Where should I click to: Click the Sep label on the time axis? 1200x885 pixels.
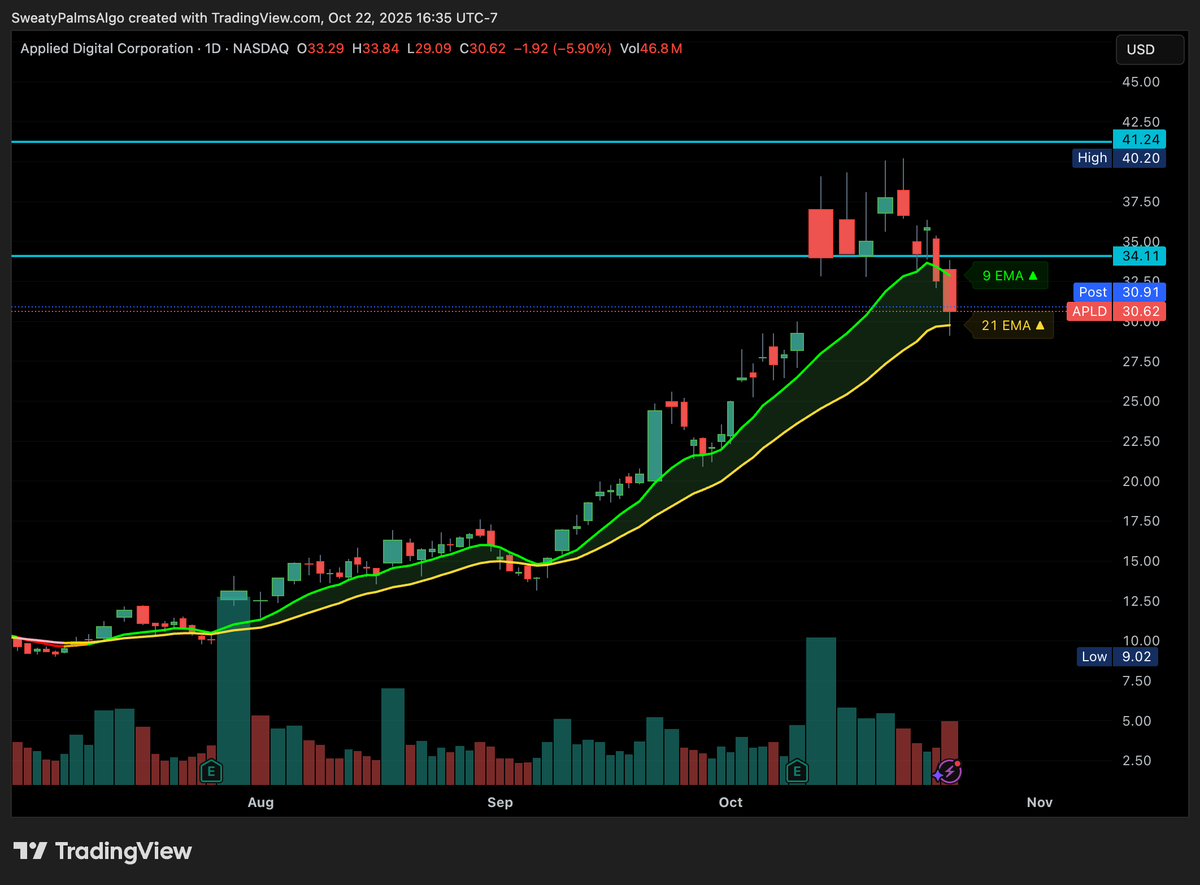pyautogui.click(x=500, y=802)
